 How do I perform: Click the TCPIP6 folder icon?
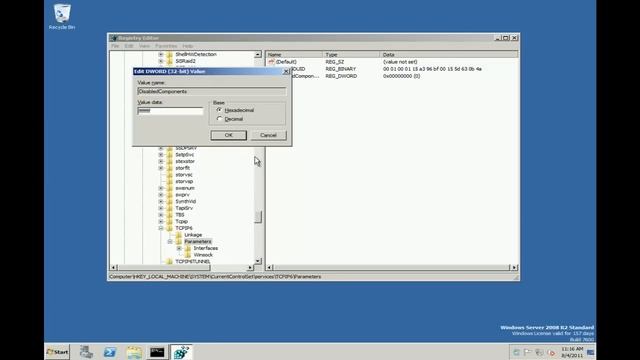[x=170, y=228]
